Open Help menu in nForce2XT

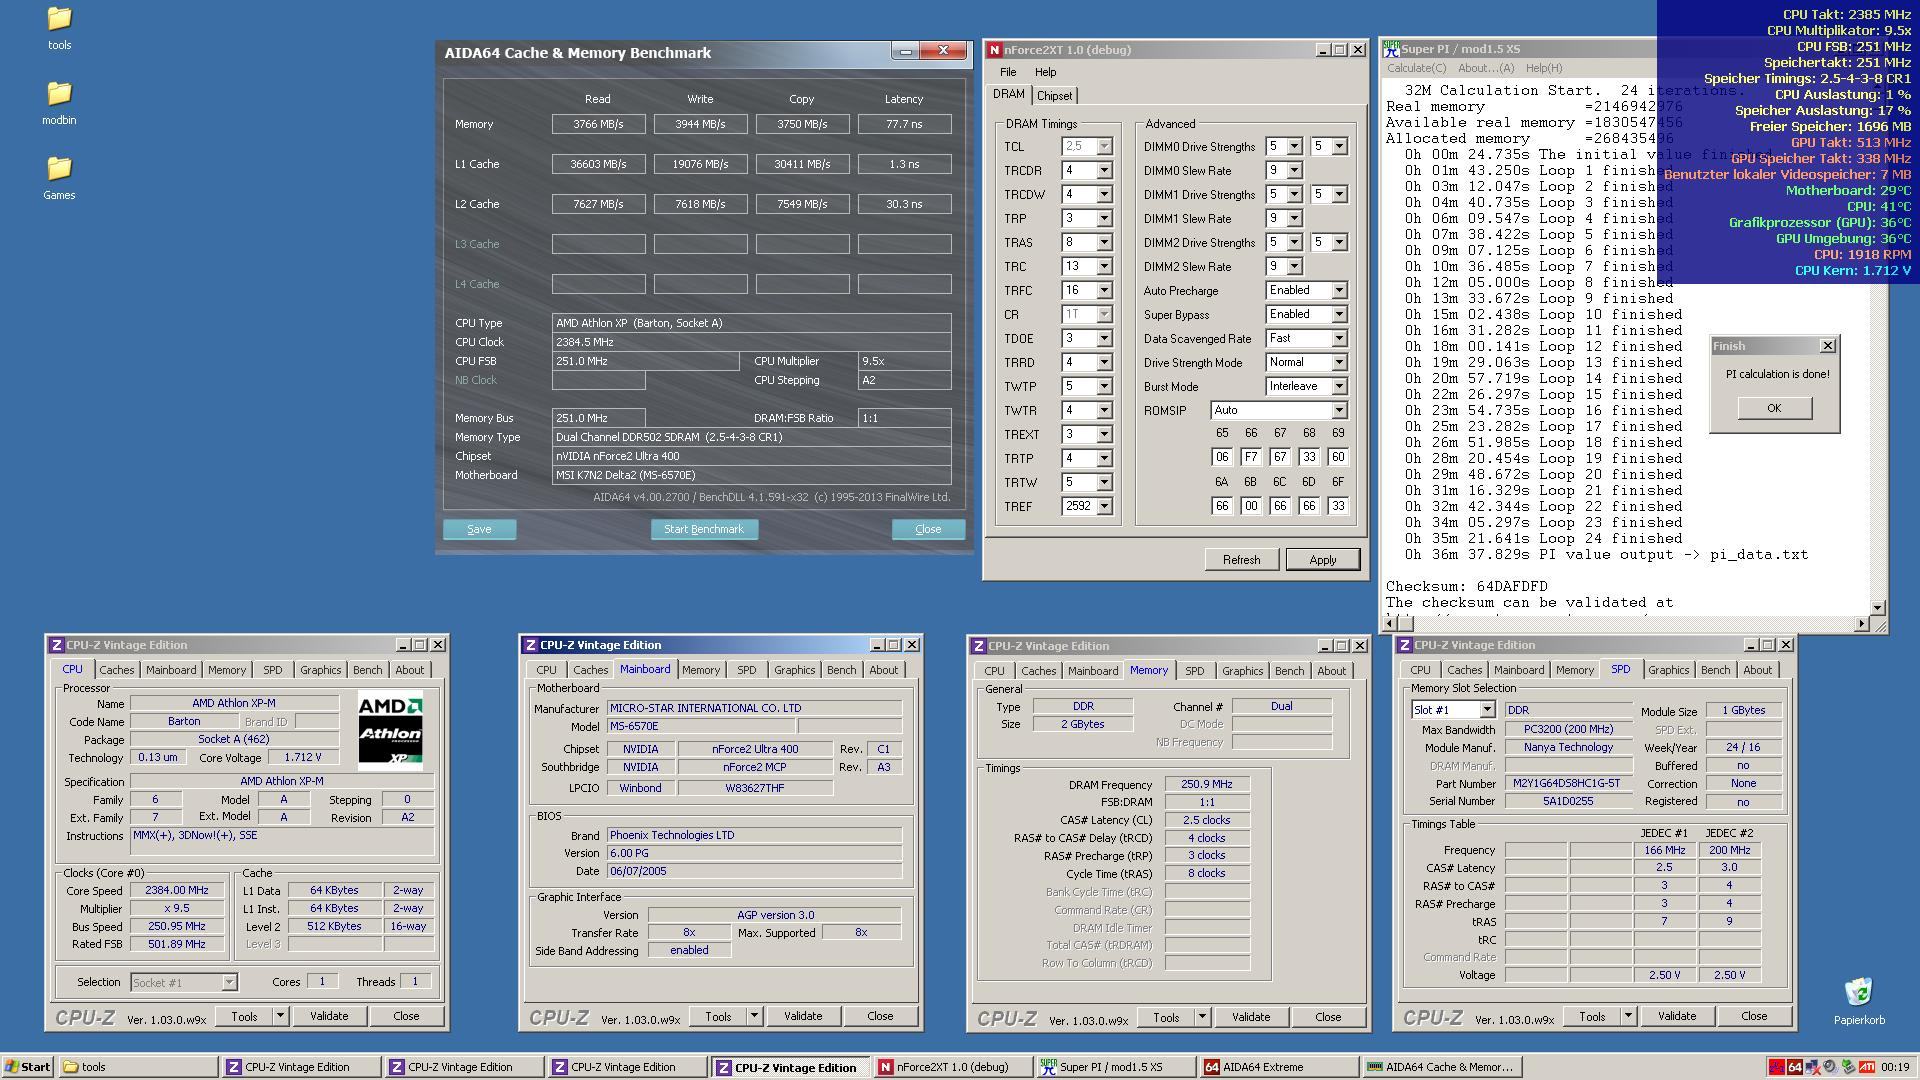(1045, 72)
